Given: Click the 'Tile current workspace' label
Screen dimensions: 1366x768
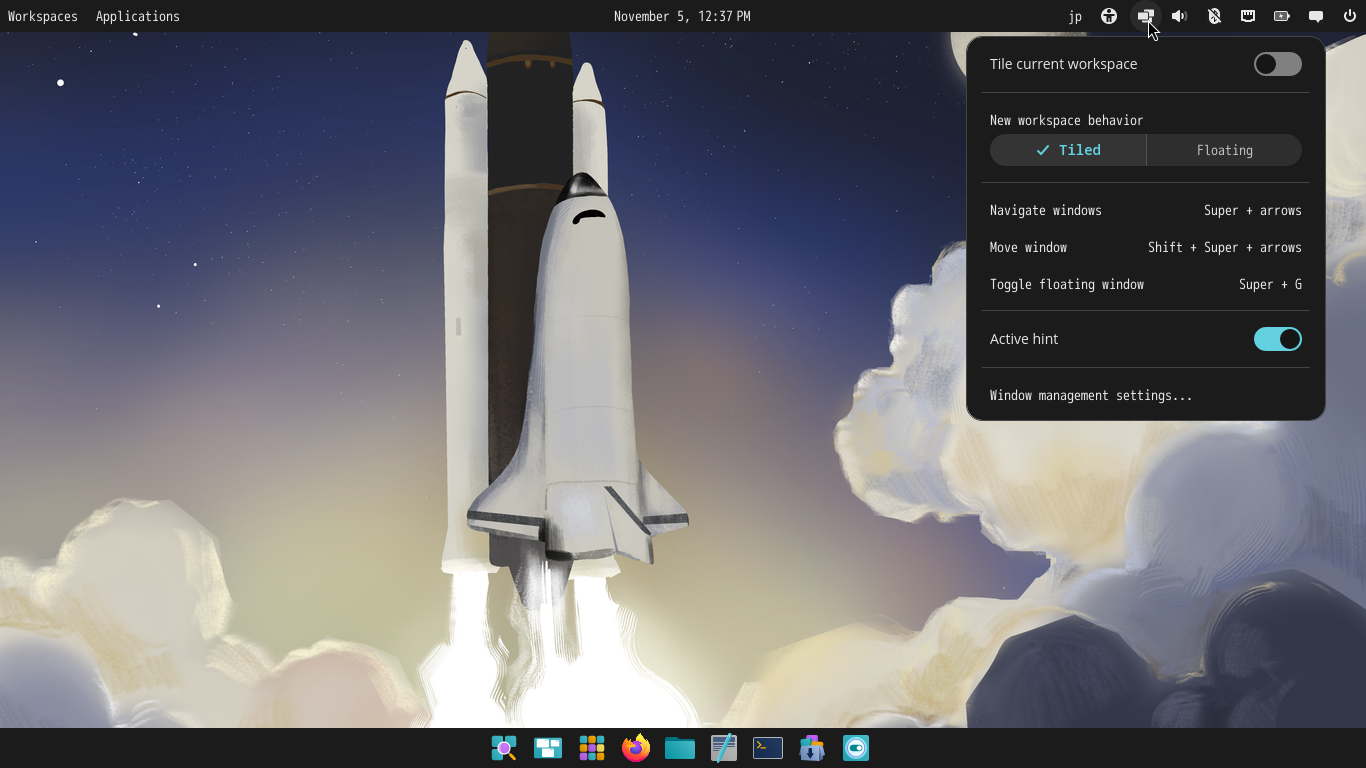Looking at the screenshot, I should click(x=1063, y=64).
